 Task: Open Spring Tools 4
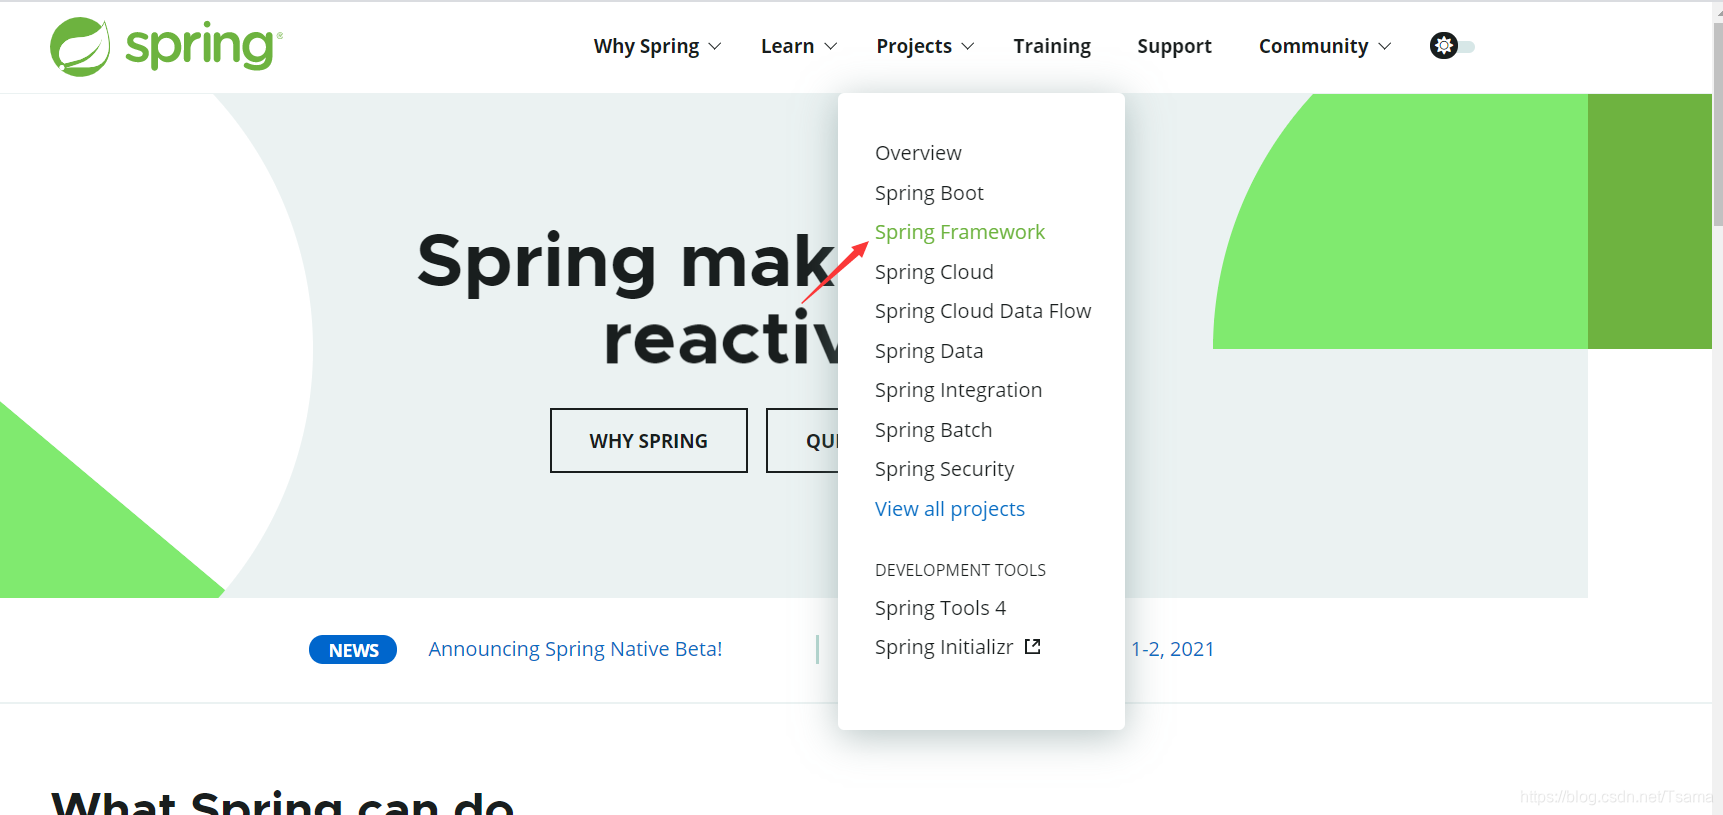[x=940, y=608]
